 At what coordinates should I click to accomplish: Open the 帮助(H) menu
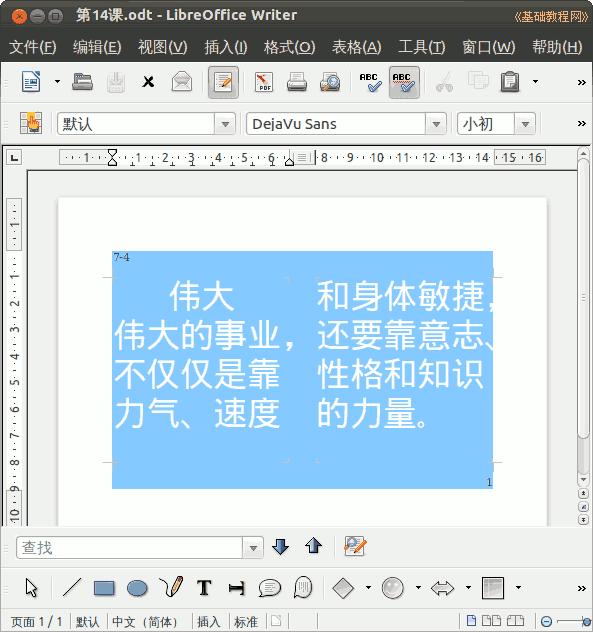click(x=557, y=47)
